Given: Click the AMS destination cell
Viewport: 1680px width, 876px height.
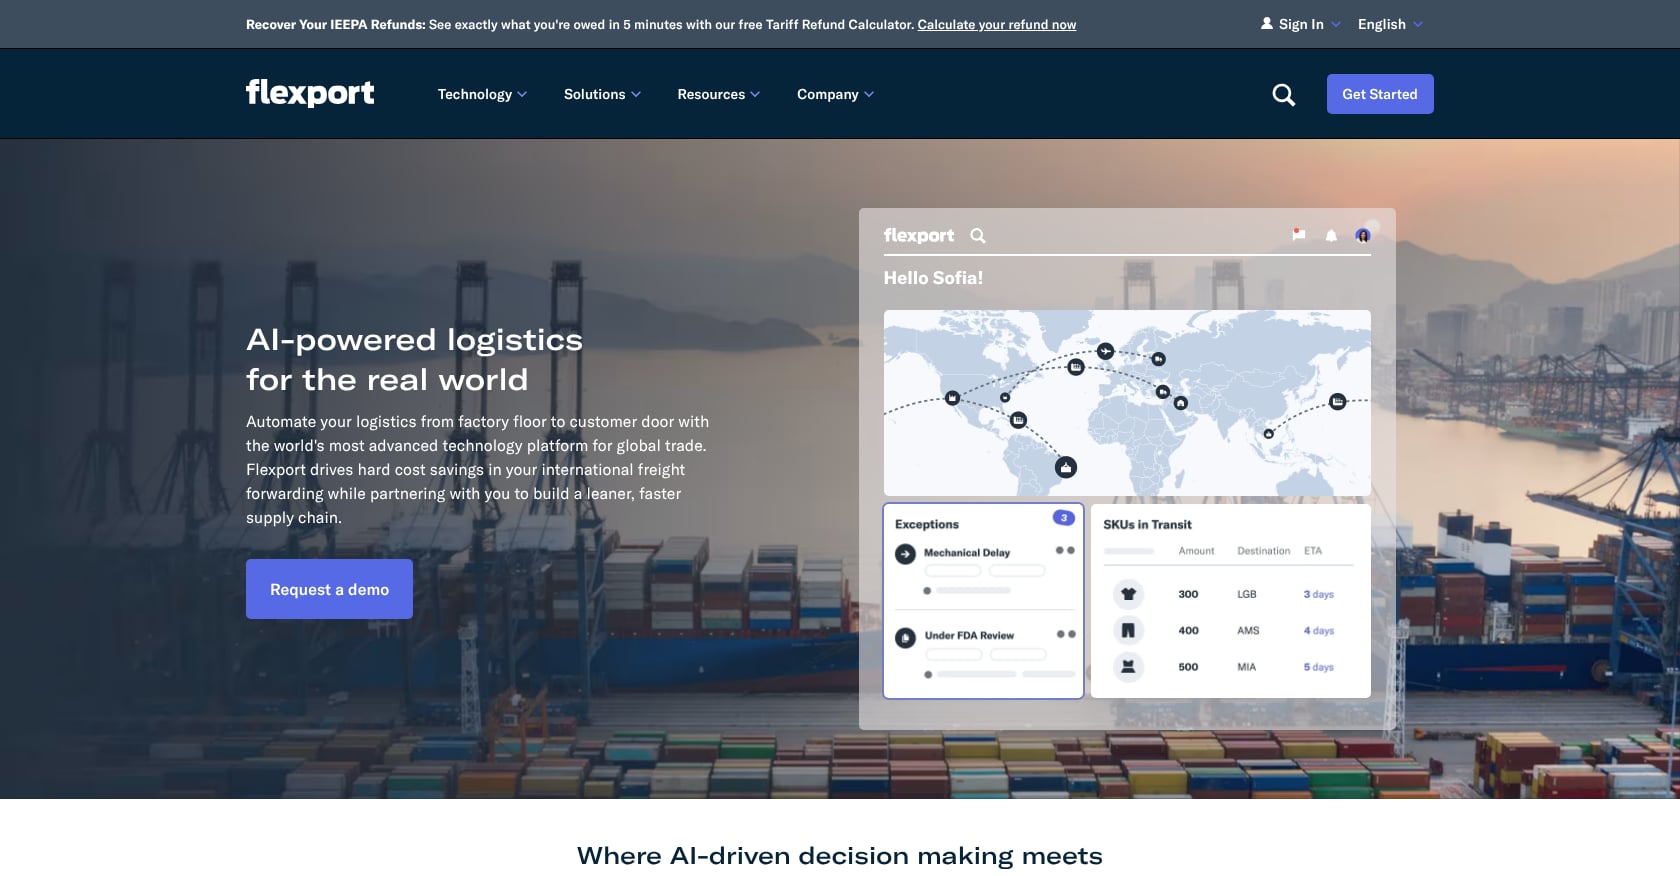Looking at the screenshot, I should pos(1248,630).
